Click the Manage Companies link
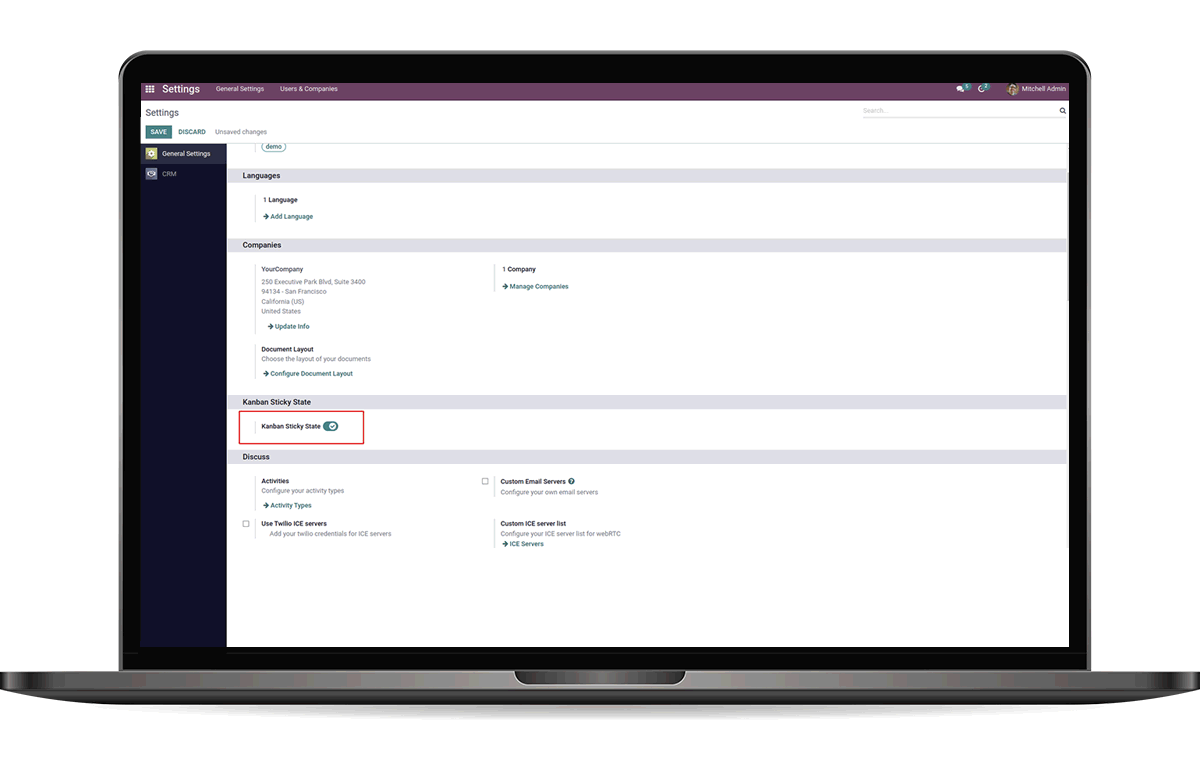This screenshot has width=1200, height=766. [535, 286]
